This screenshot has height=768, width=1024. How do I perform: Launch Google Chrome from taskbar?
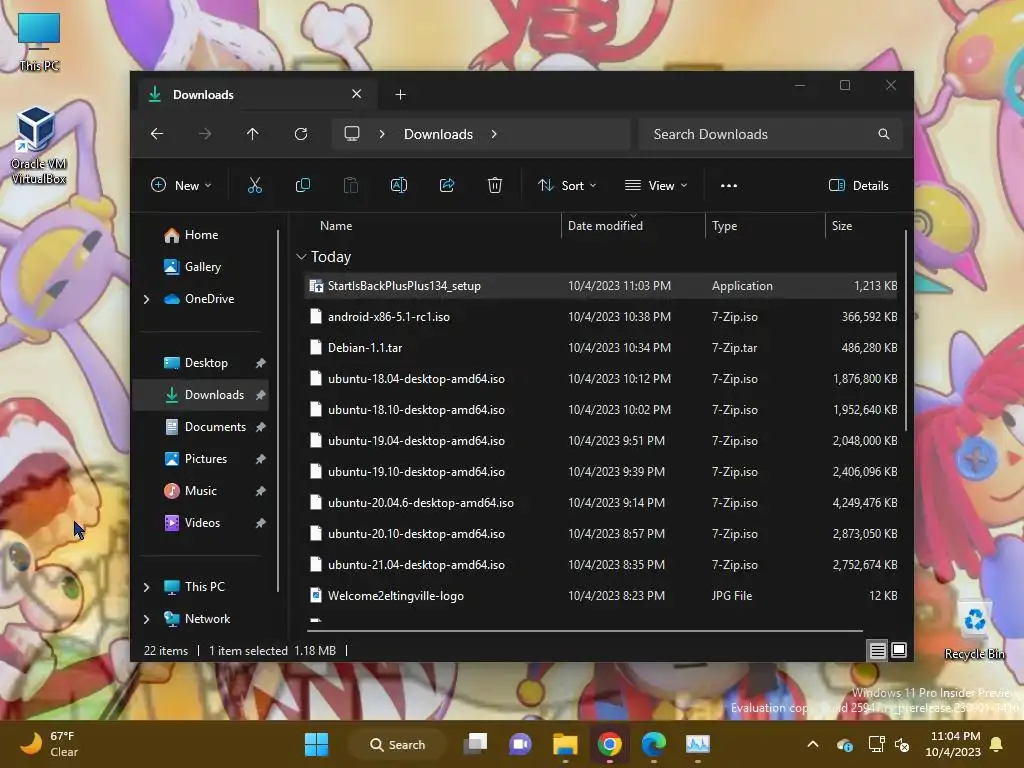coord(609,744)
